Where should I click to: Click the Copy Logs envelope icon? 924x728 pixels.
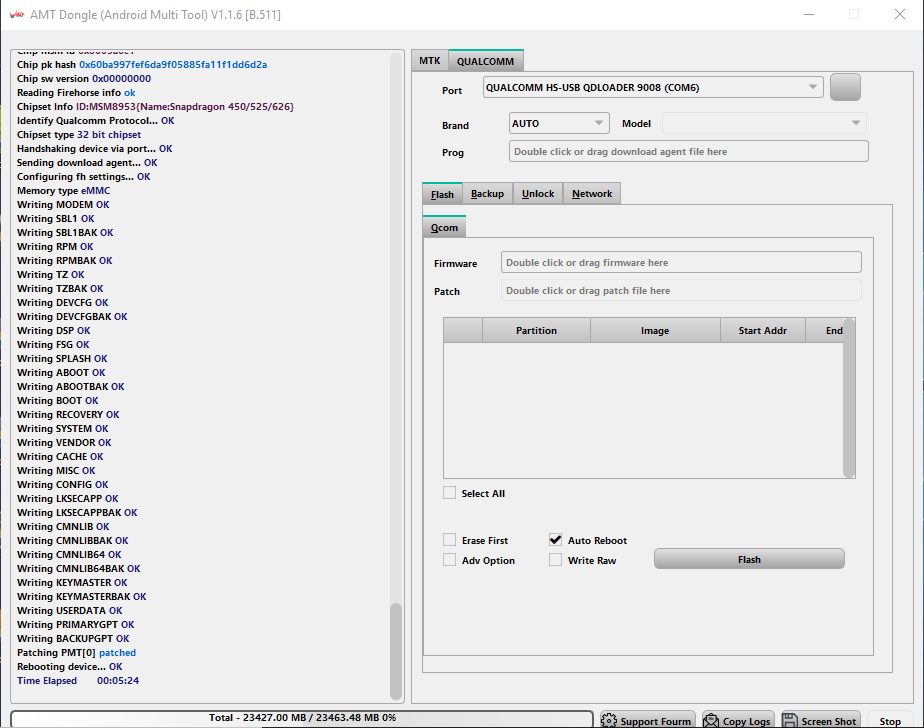pyautogui.click(x=711, y=720)
